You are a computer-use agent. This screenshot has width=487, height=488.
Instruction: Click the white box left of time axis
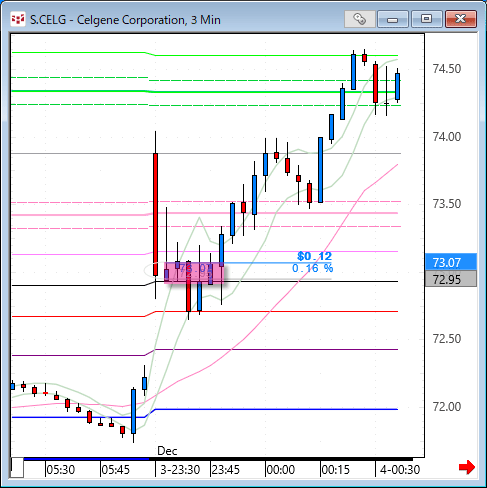point(17,468)
